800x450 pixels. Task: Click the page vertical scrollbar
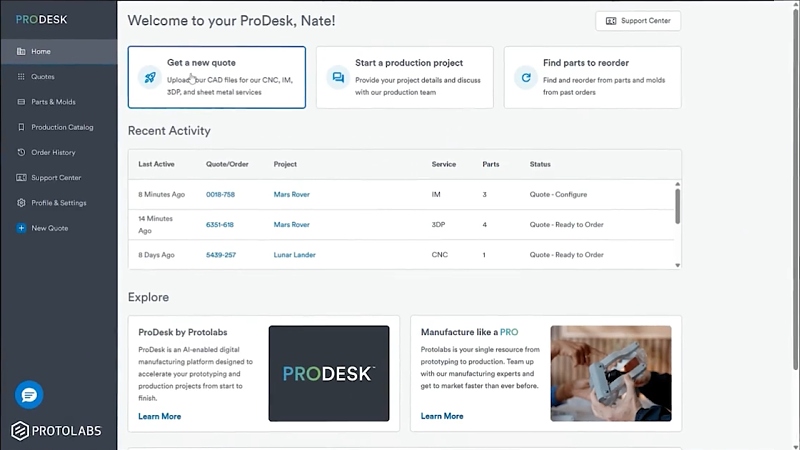click(x=795, y=189)
